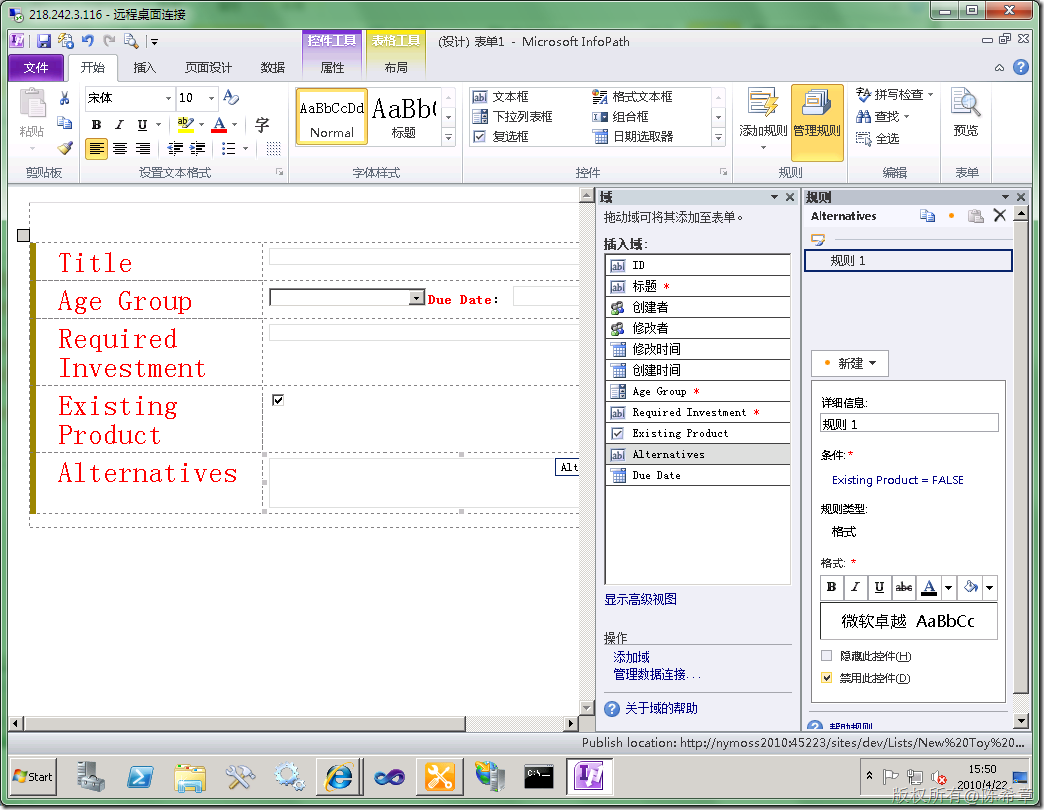Toggle Underline in the rule format toolbar
Screen dimensions: 1044x810
[x=879, y=587]
